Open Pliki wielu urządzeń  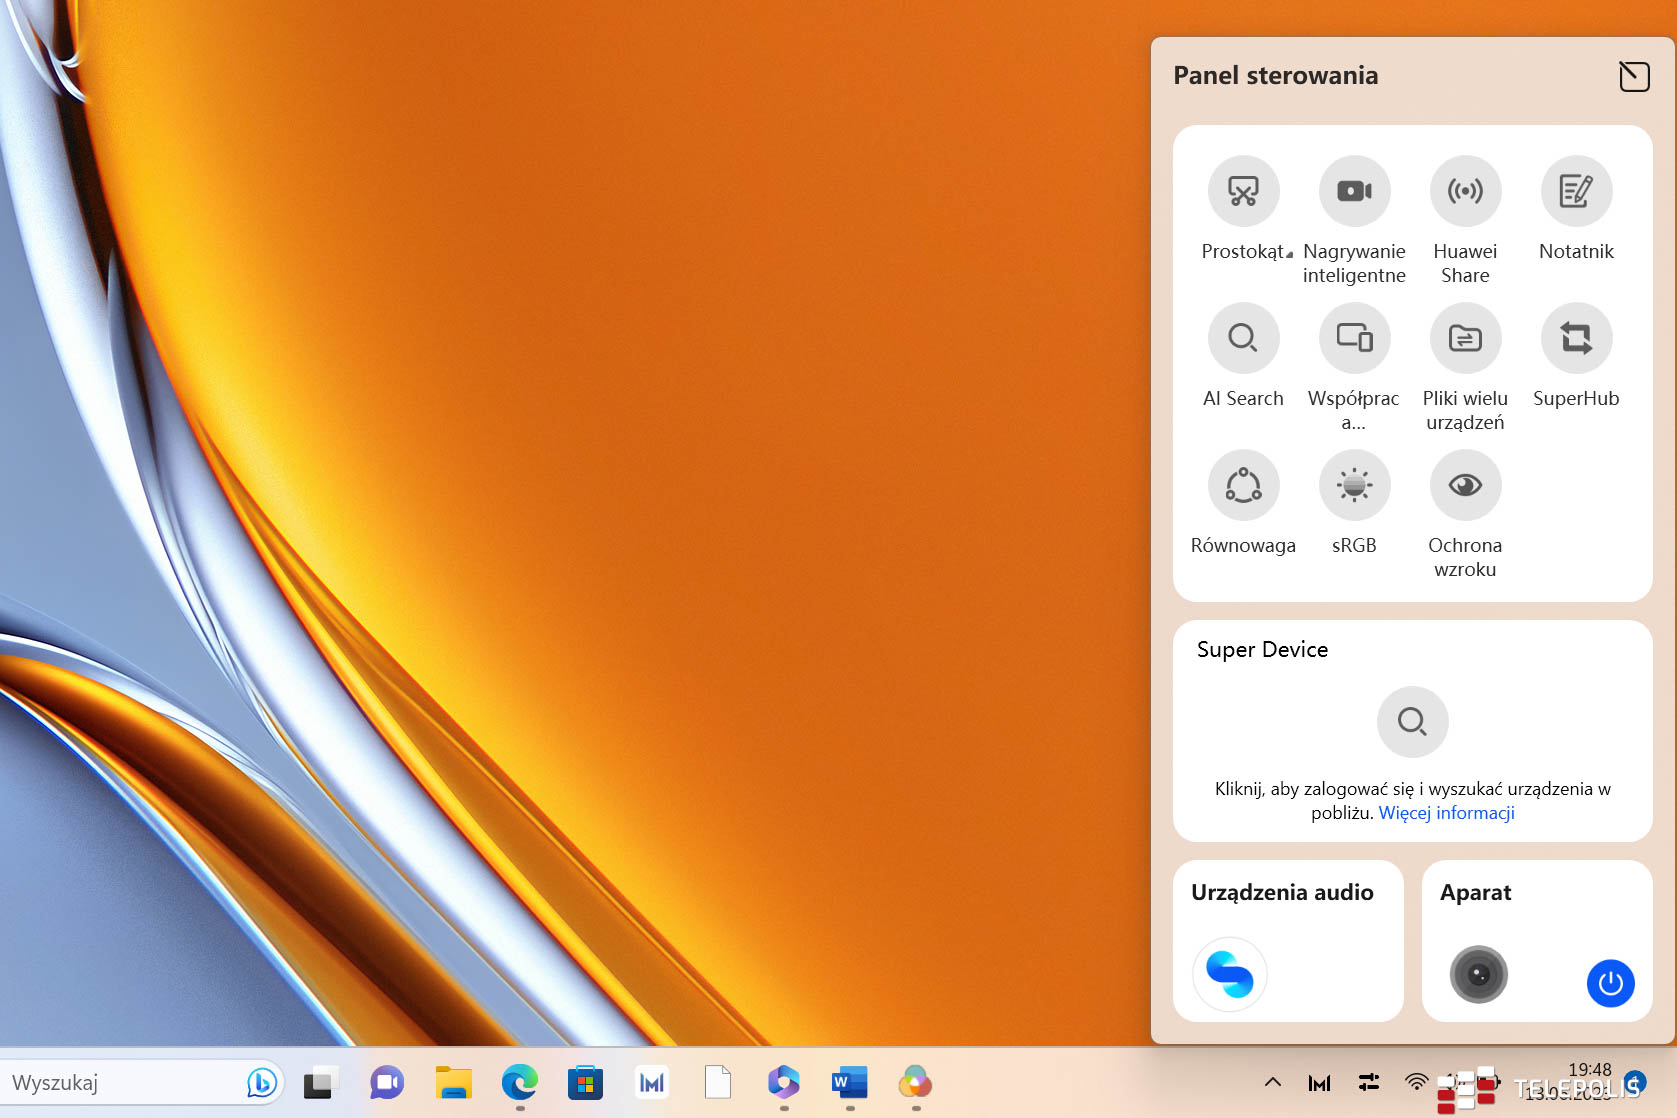click(x=1465, y=338)
